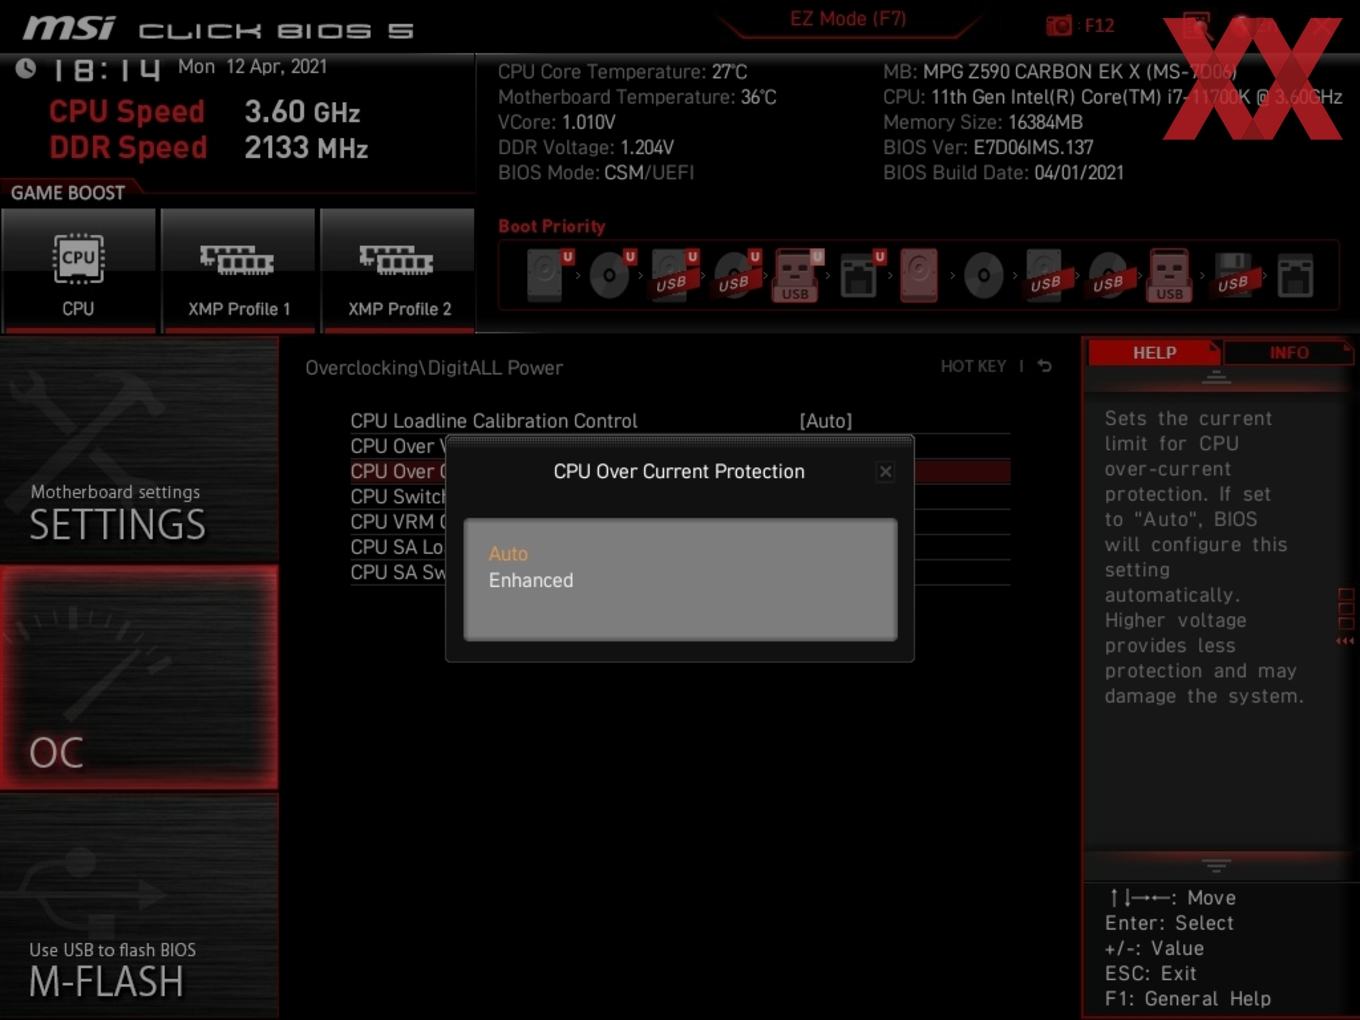Click the F1: General Help hint
The width and height of the screenshot is (1360, 1020).
1188,998
